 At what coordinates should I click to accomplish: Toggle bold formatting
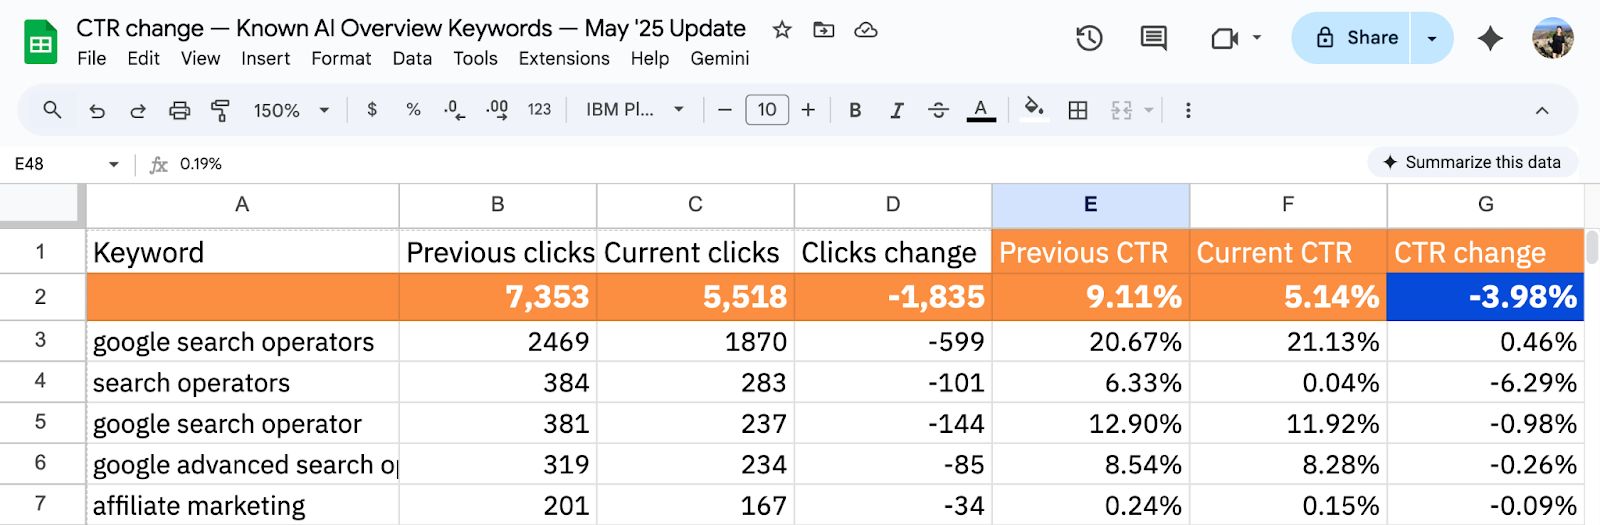(855, 110)
